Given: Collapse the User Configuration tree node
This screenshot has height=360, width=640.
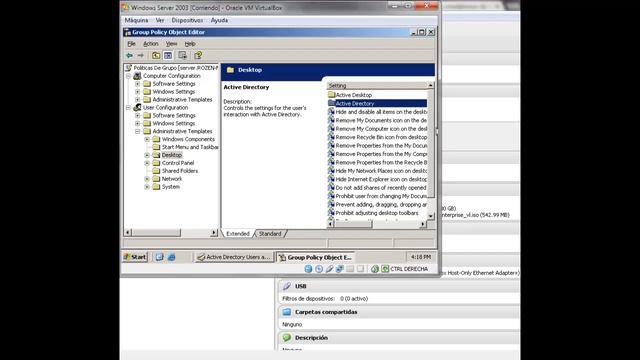Looking at the screenshot, I should (x=129, y=107).
